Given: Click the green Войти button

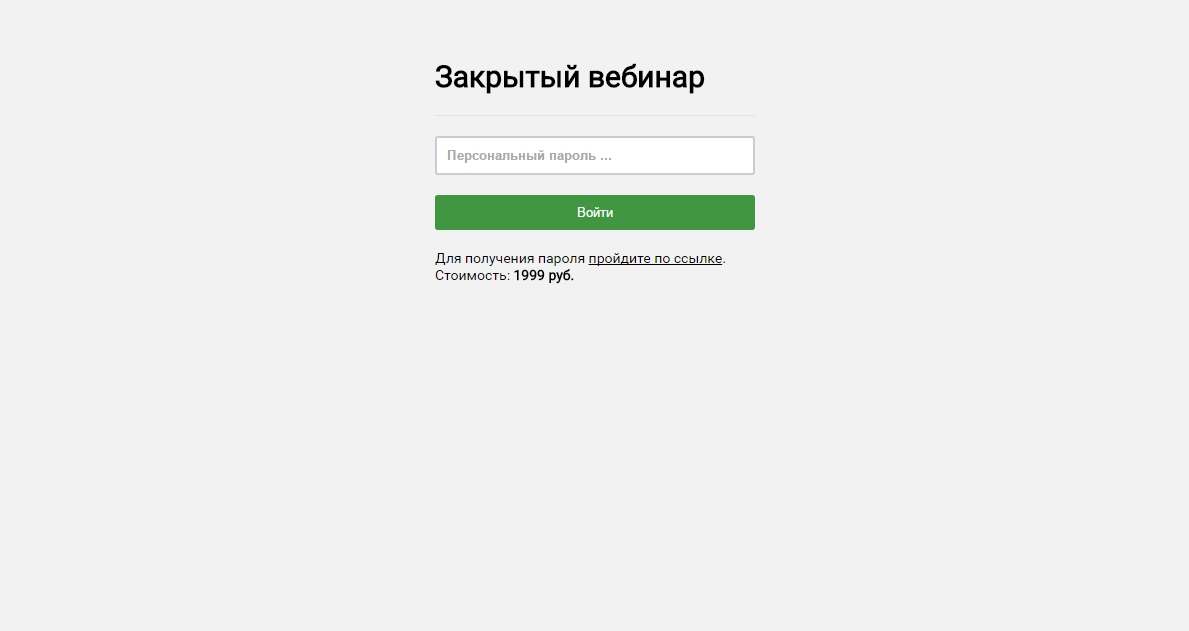Looking at the screenshot, I should tap(594, 212).
